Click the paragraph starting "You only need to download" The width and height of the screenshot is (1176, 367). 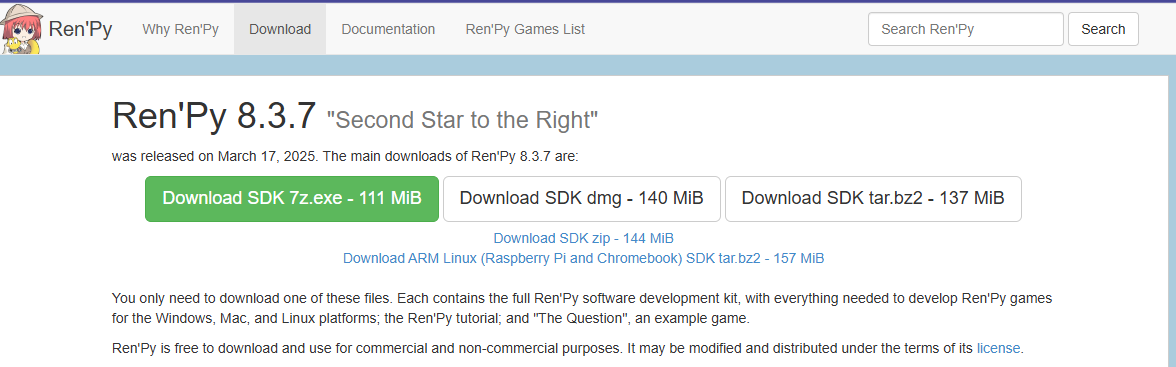click(x=581, y=308)
